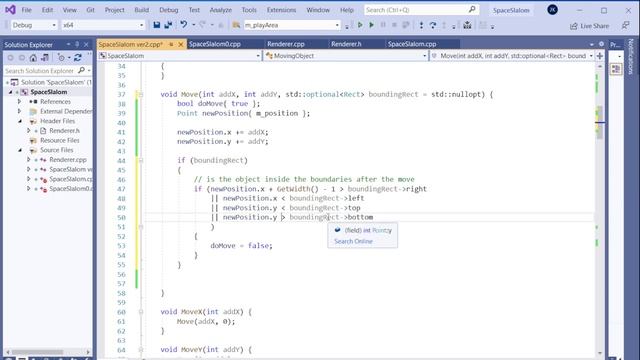Image resolution: width=640 pixels, height=360 pixels.
Task: Click the user account avatar
Action: [x=552, y=10]
